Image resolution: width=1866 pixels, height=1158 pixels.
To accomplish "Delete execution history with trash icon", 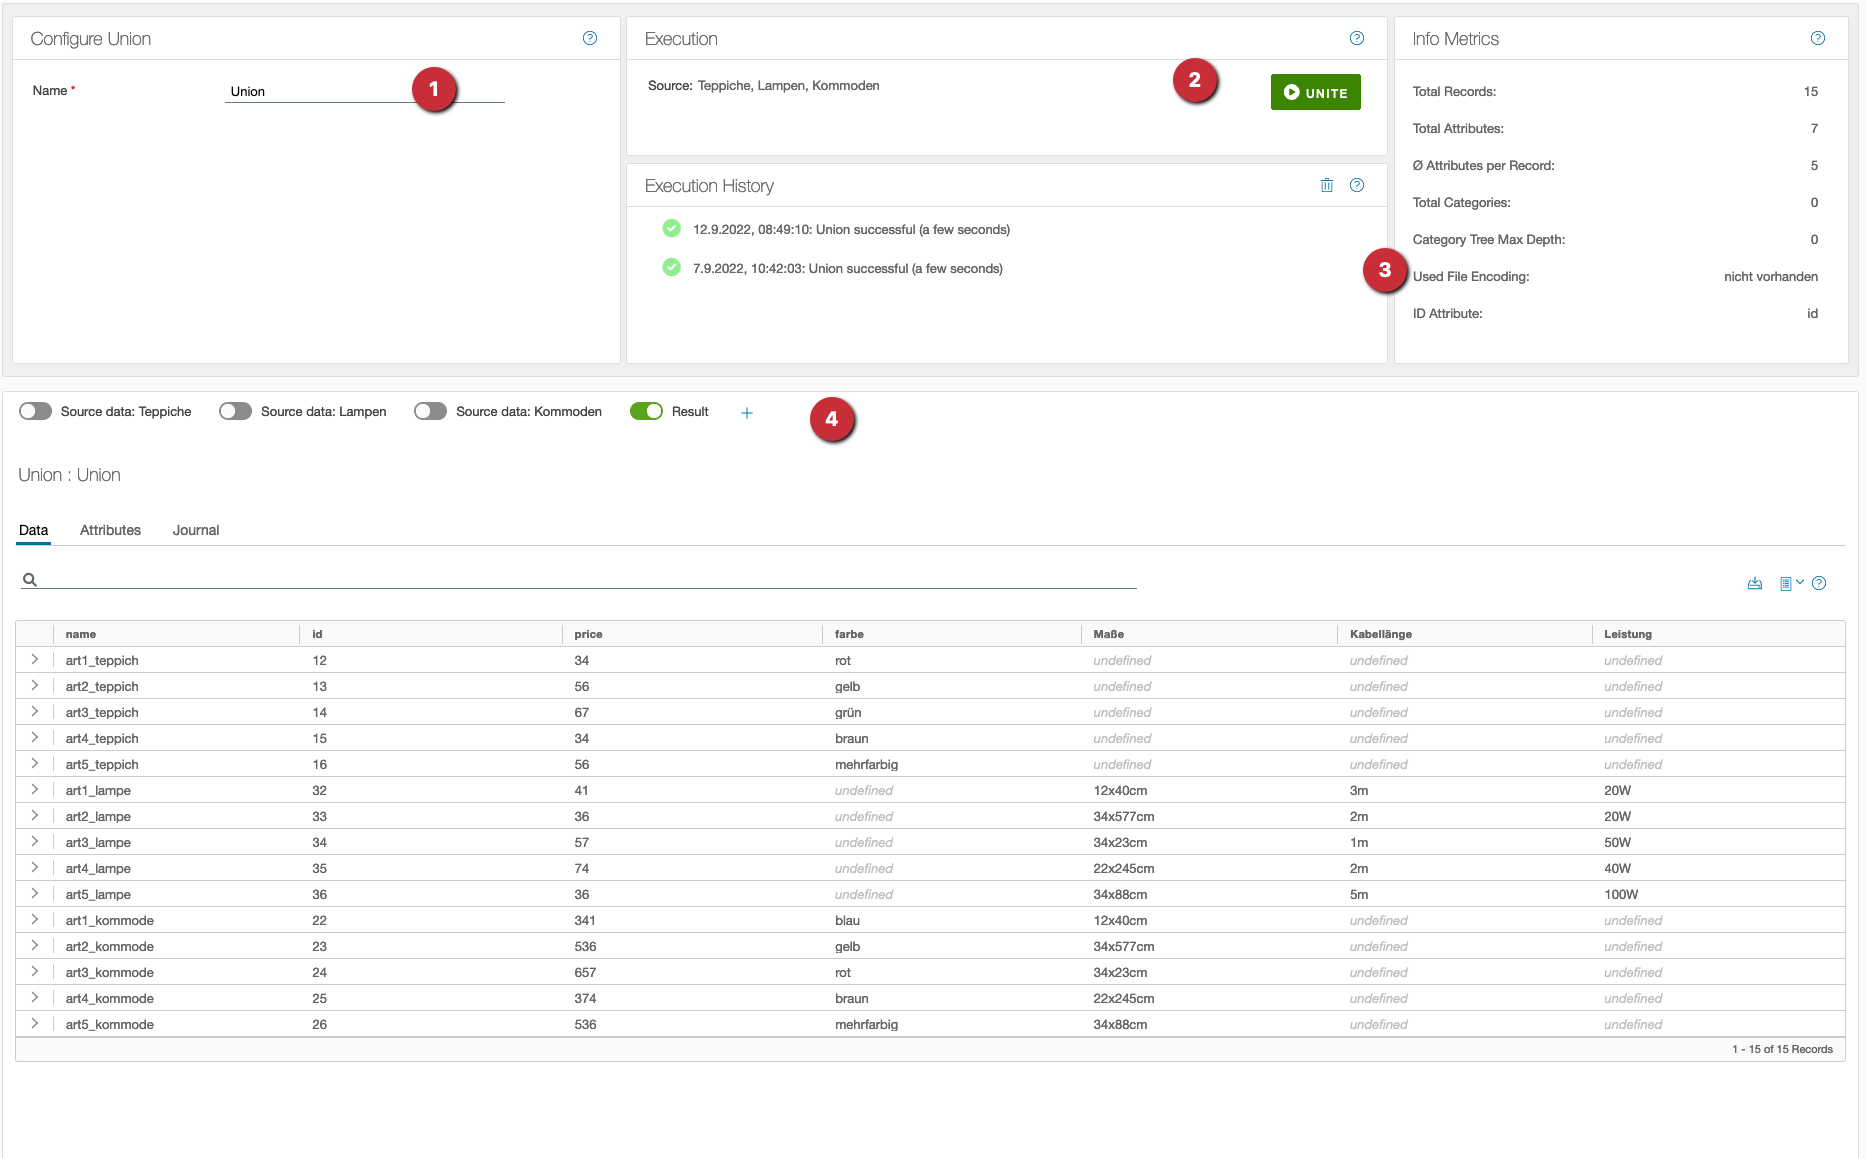I will [1326, 185].
